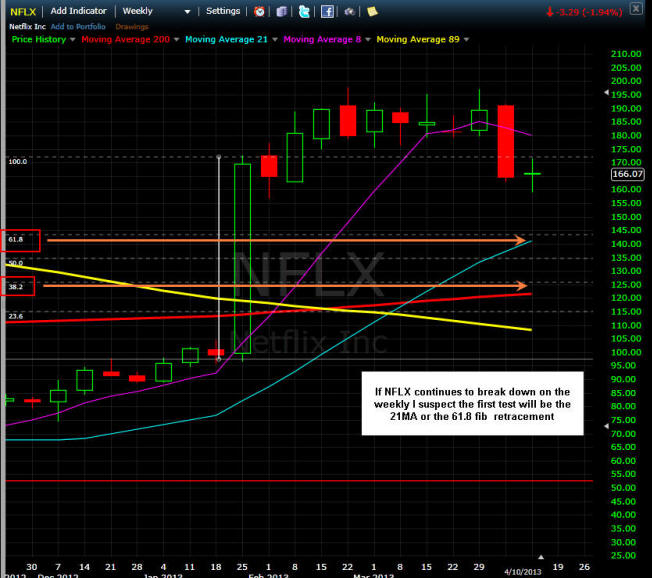This screenshot has width=652, height=578.
Task: Click the Moving Average 21 label
Action: pyautogui.click(x=226, y=40)
